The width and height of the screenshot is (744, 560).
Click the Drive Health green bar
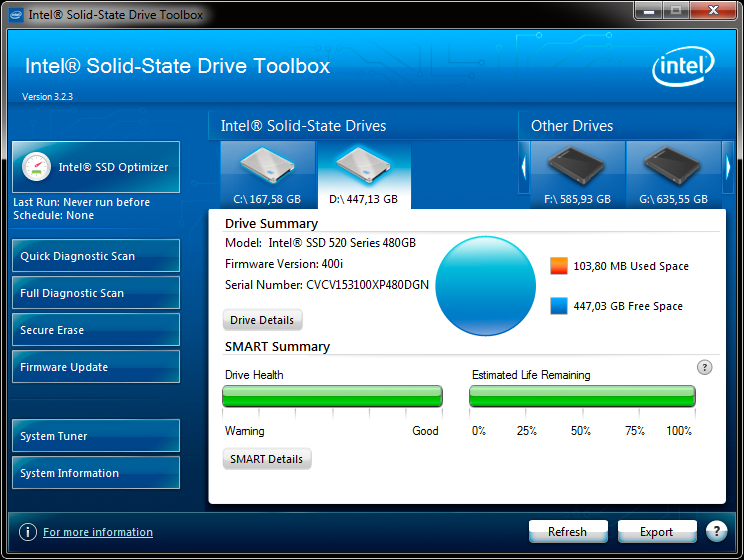click(x=332, y=396)
